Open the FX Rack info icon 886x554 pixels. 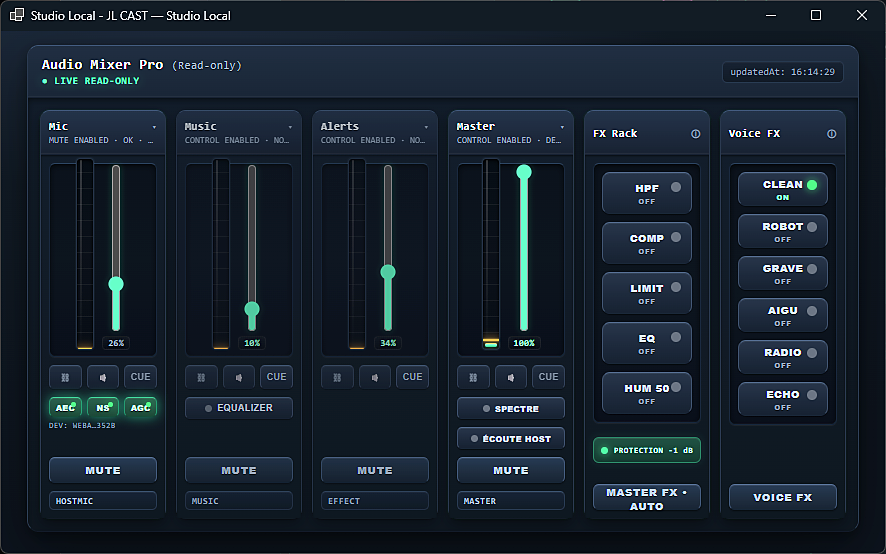click(x=696, y=134)
